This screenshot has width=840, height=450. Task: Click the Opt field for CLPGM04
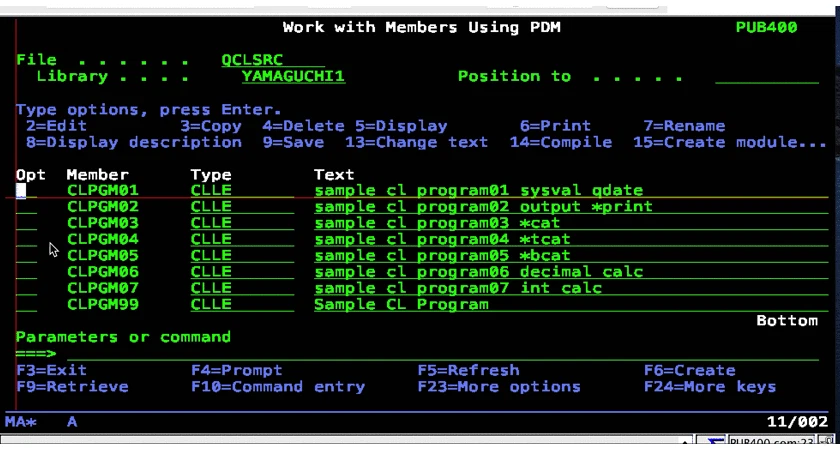(x=26, y=239)
